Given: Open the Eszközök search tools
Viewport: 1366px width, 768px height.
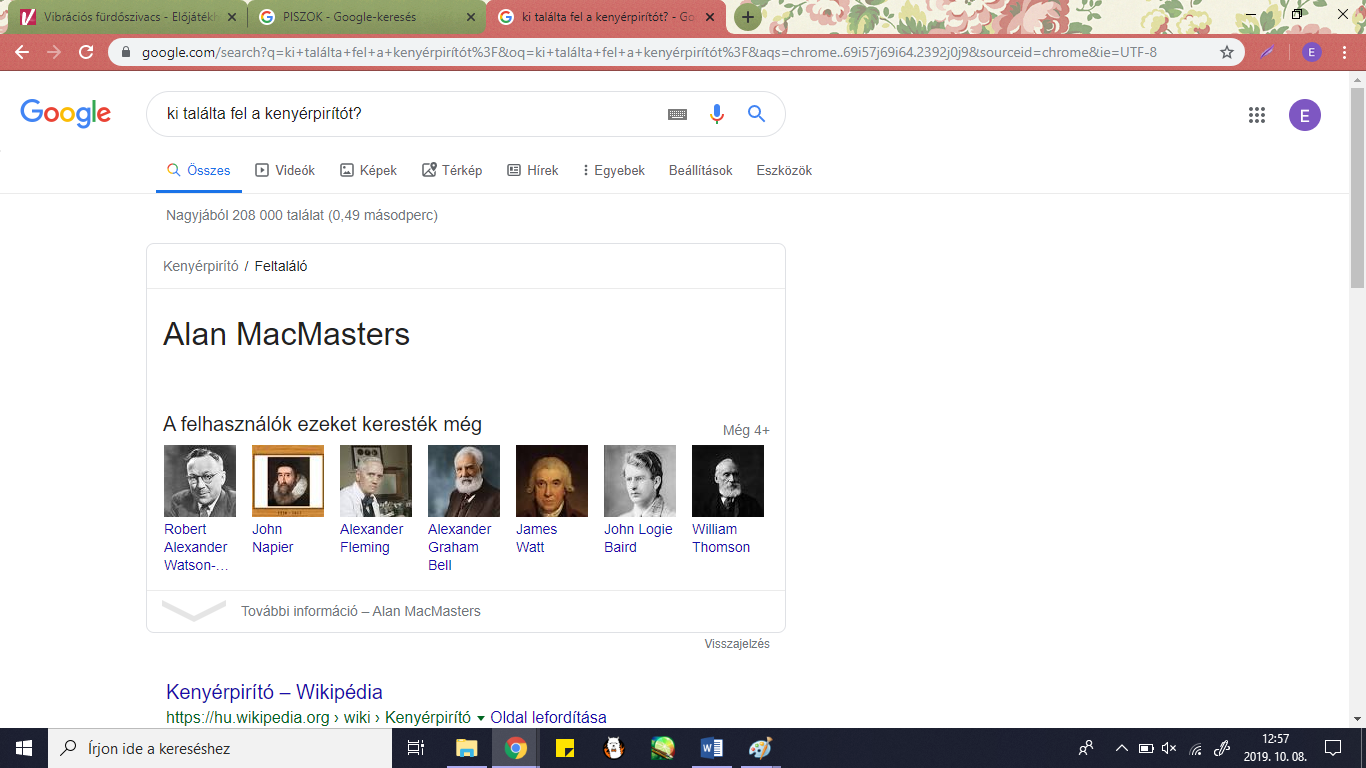Looking at the screenshot, I should [x=784, y=171].
